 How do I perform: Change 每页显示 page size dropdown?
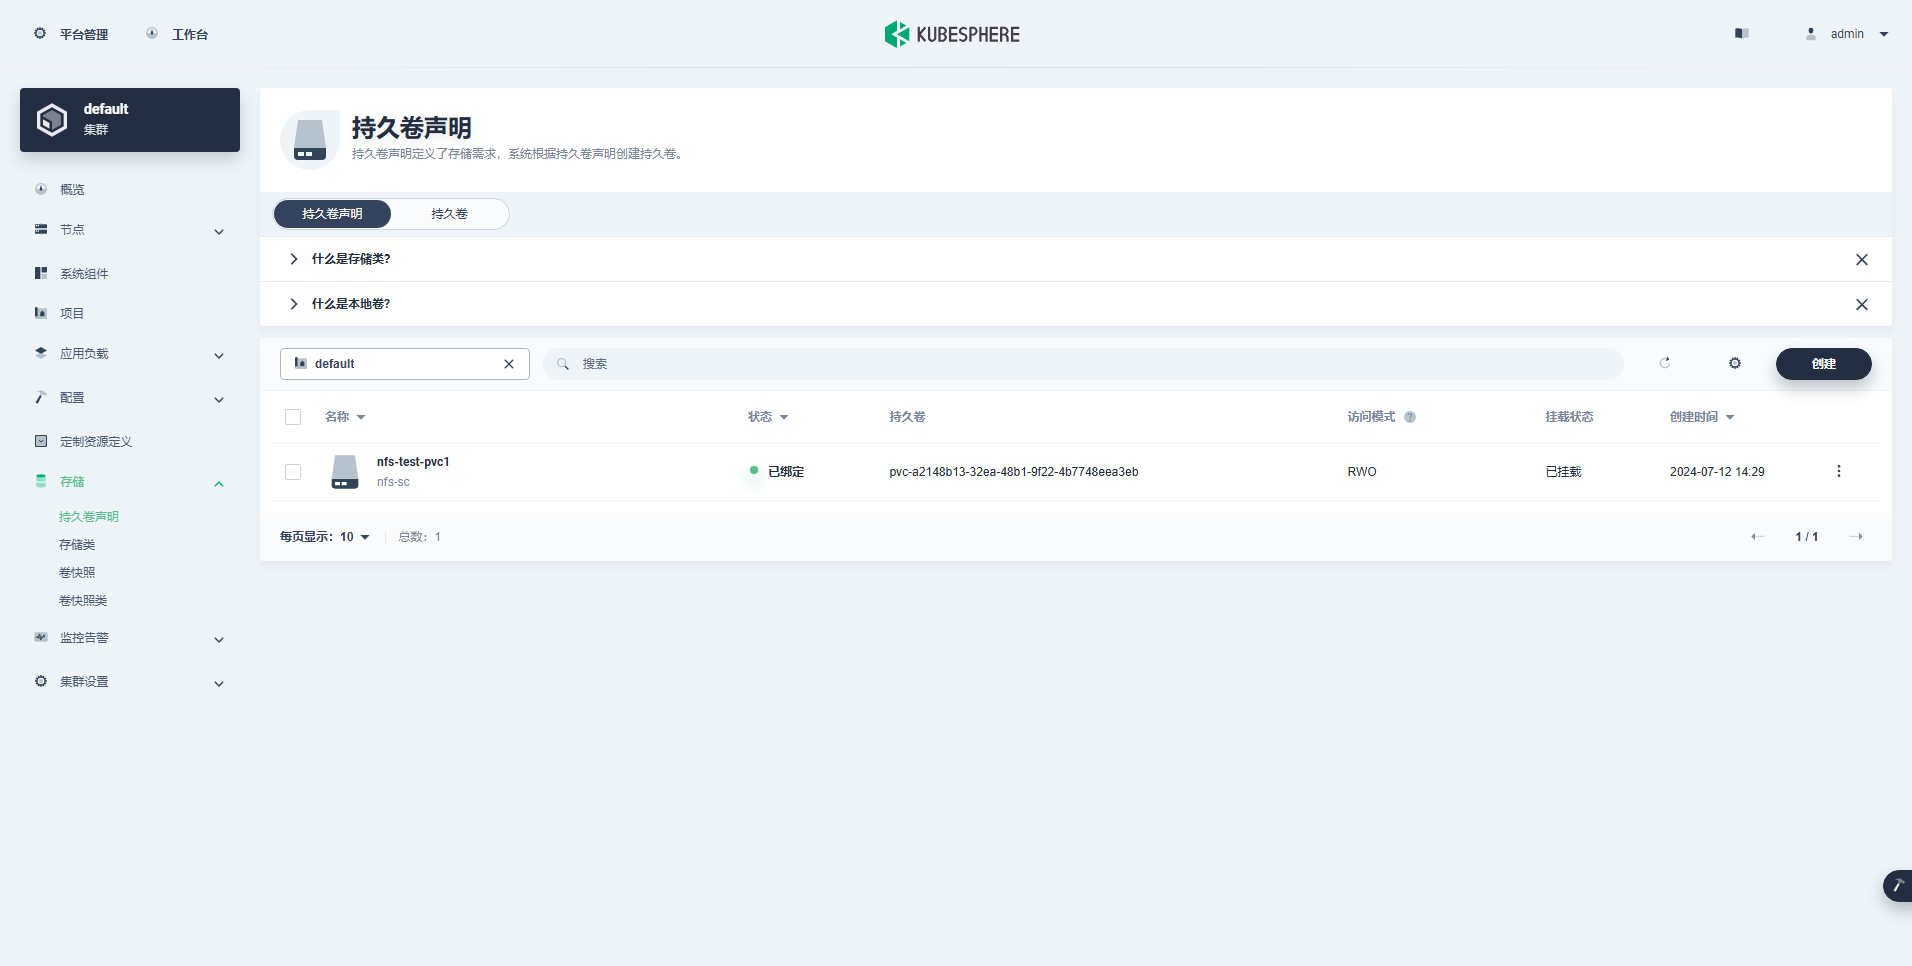coord(325,537)
